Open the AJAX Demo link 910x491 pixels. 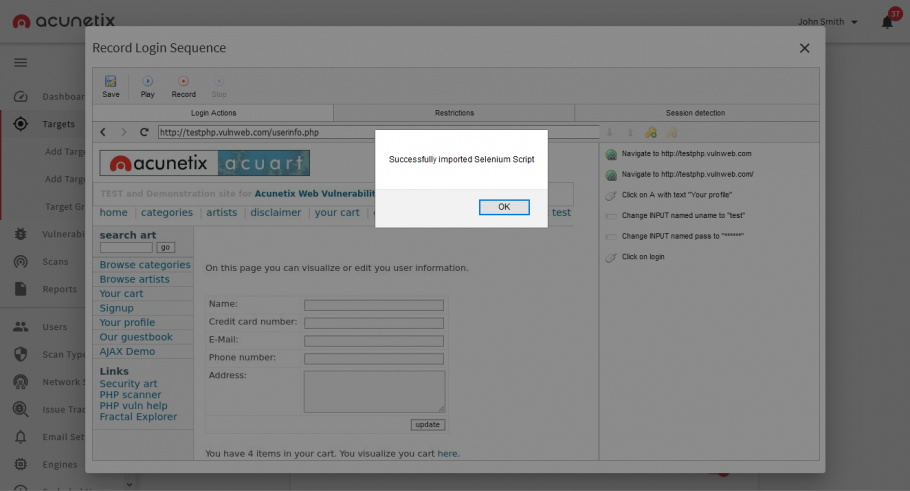coord(127,352)
